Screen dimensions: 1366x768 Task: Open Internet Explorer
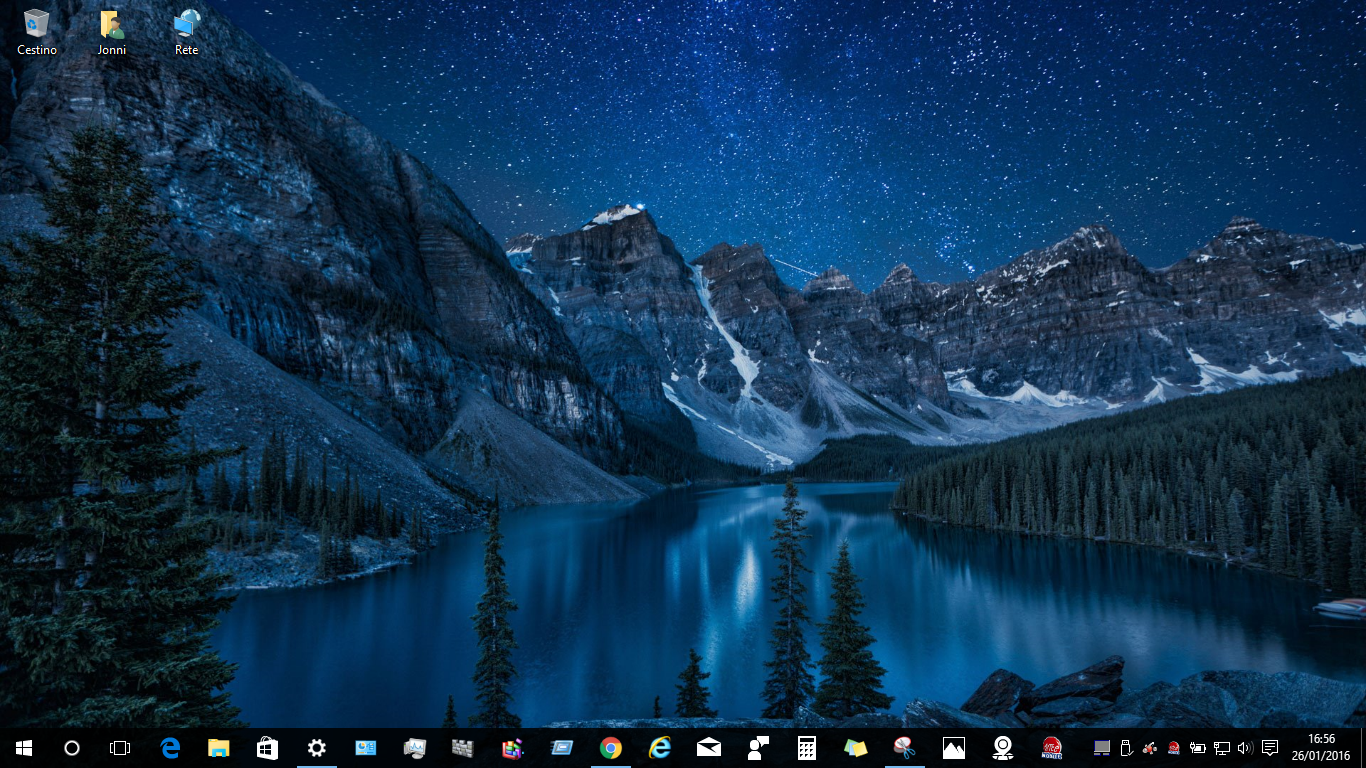pos(659,747)
